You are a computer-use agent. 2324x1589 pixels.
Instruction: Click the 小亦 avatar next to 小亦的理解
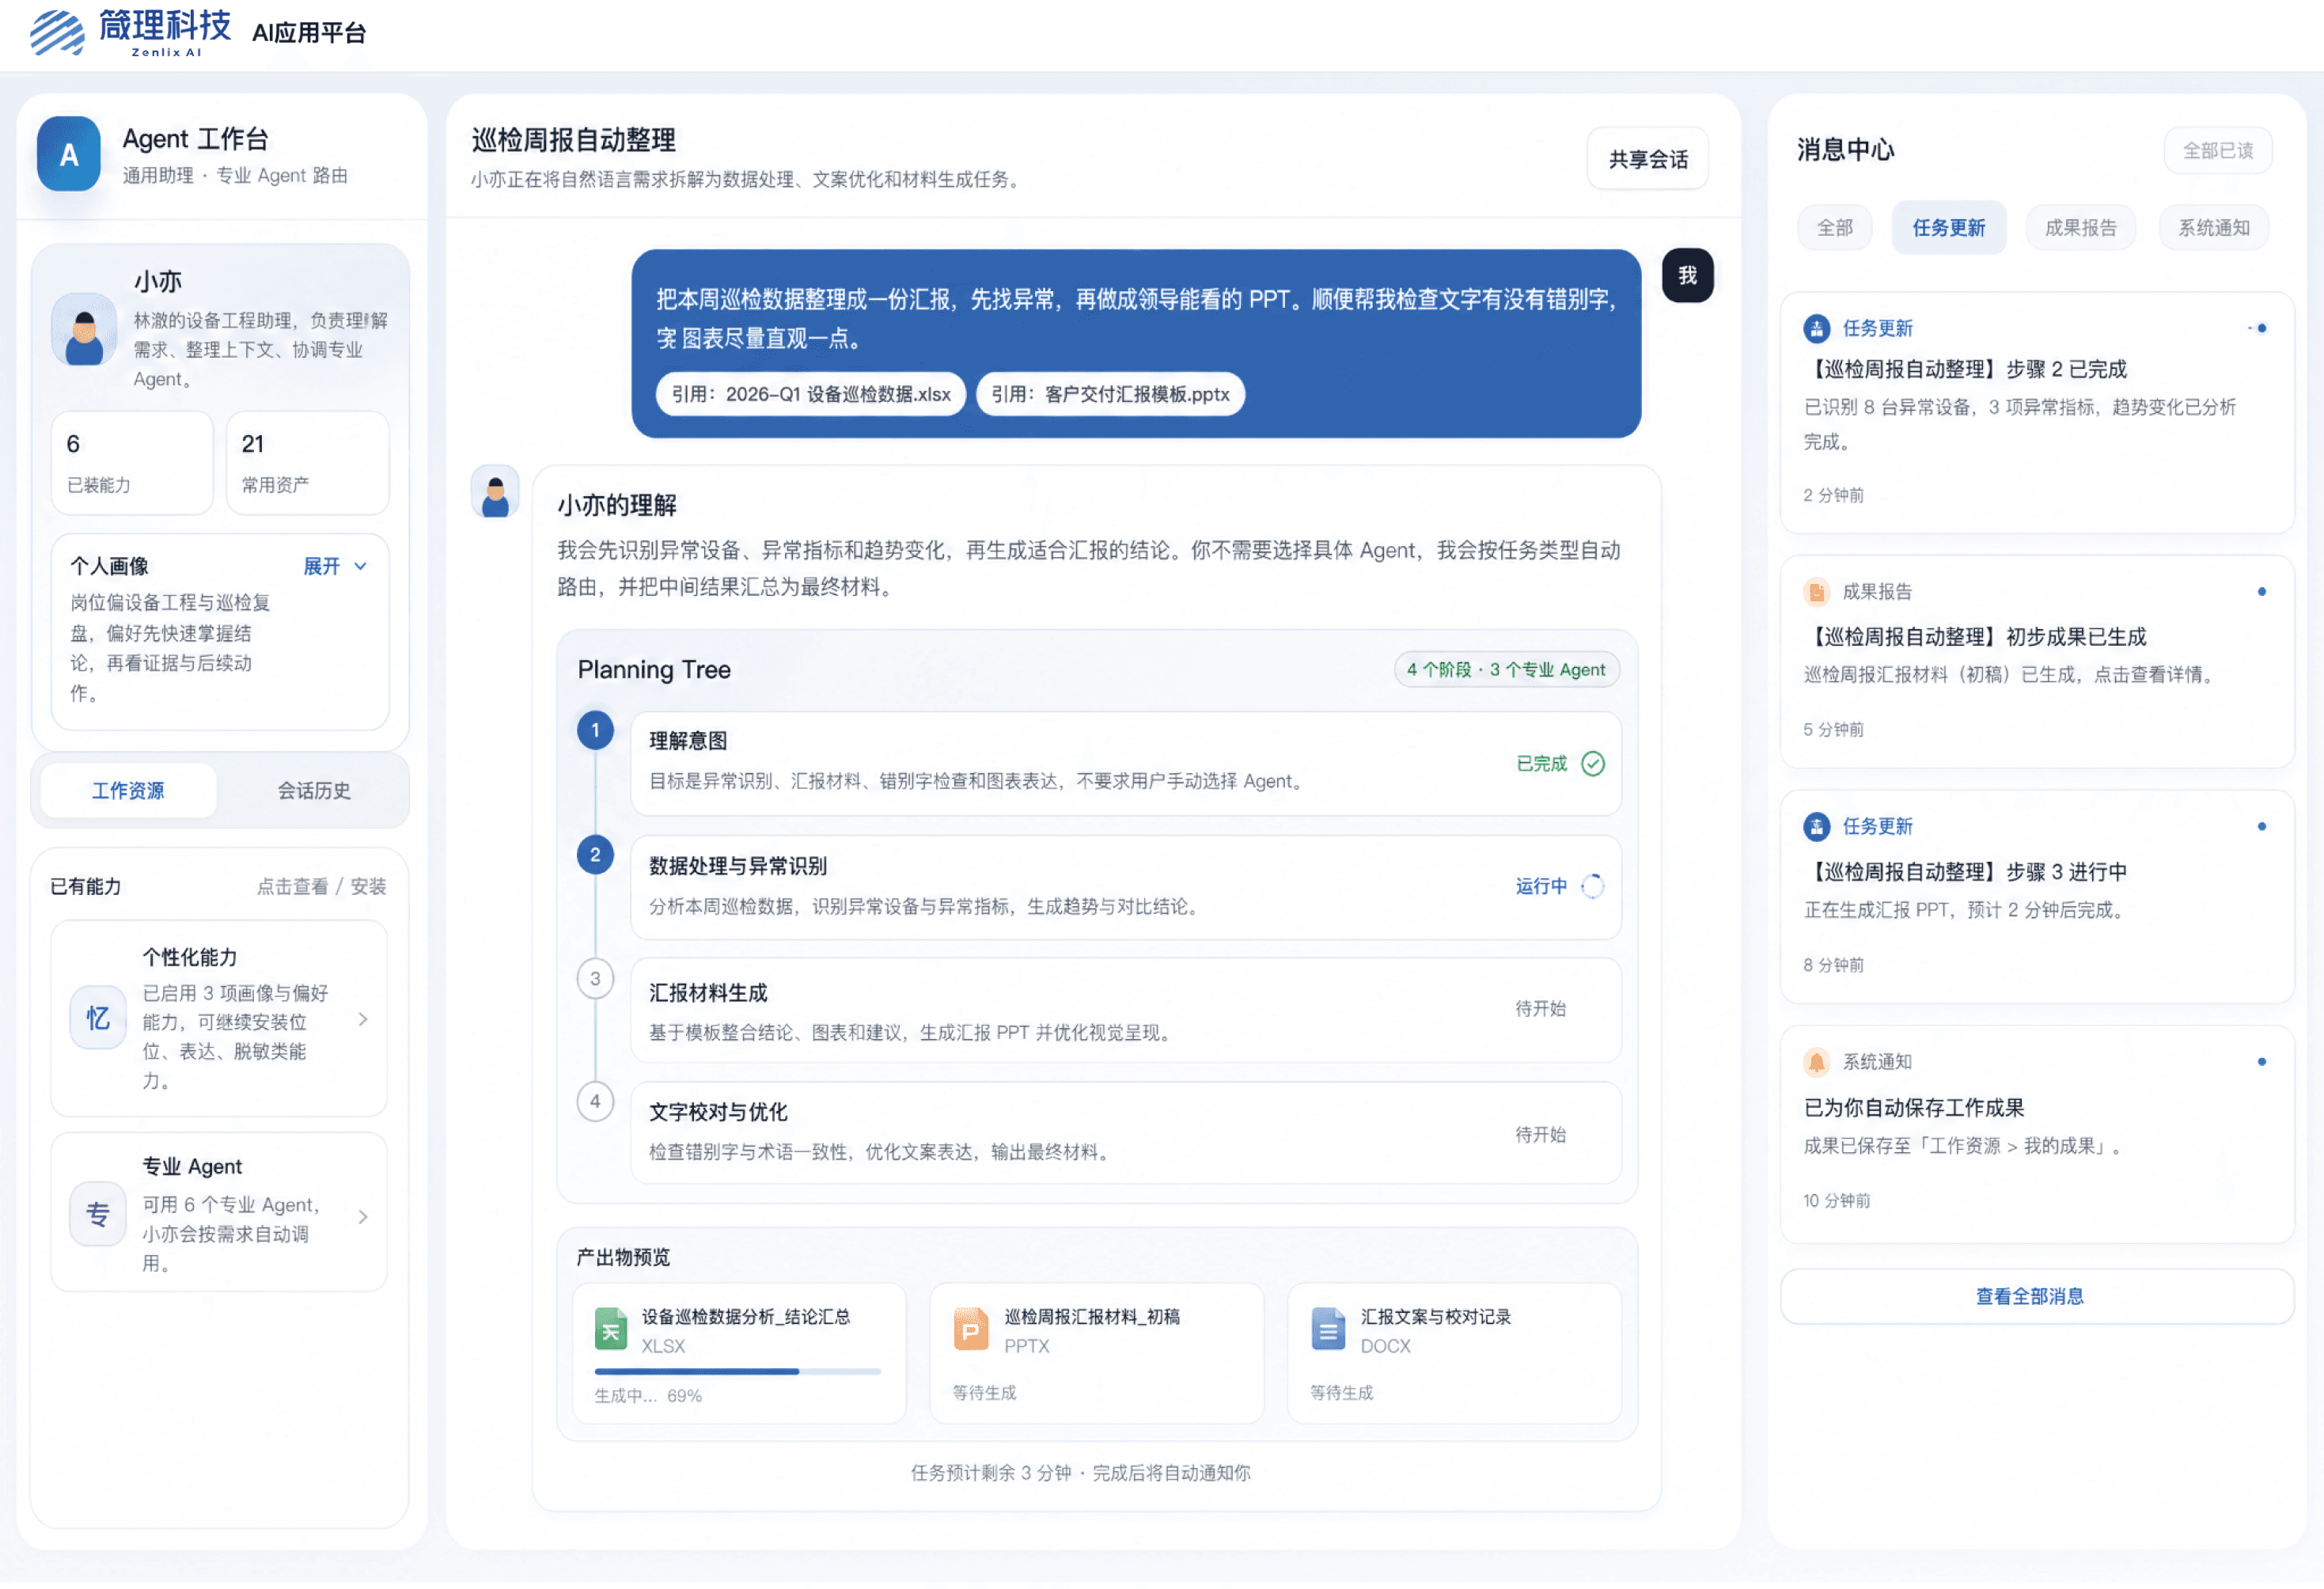tap(495, 491)
